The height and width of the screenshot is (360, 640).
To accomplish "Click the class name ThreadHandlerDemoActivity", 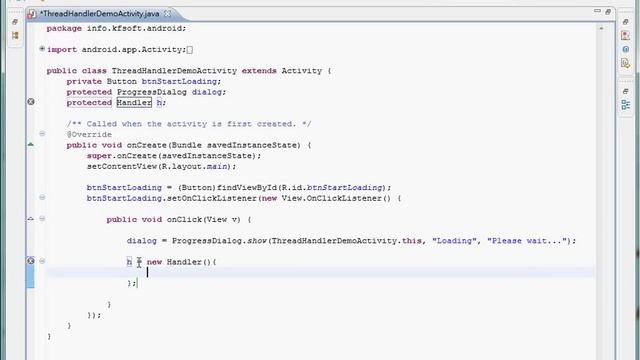I will pos(174,71).
